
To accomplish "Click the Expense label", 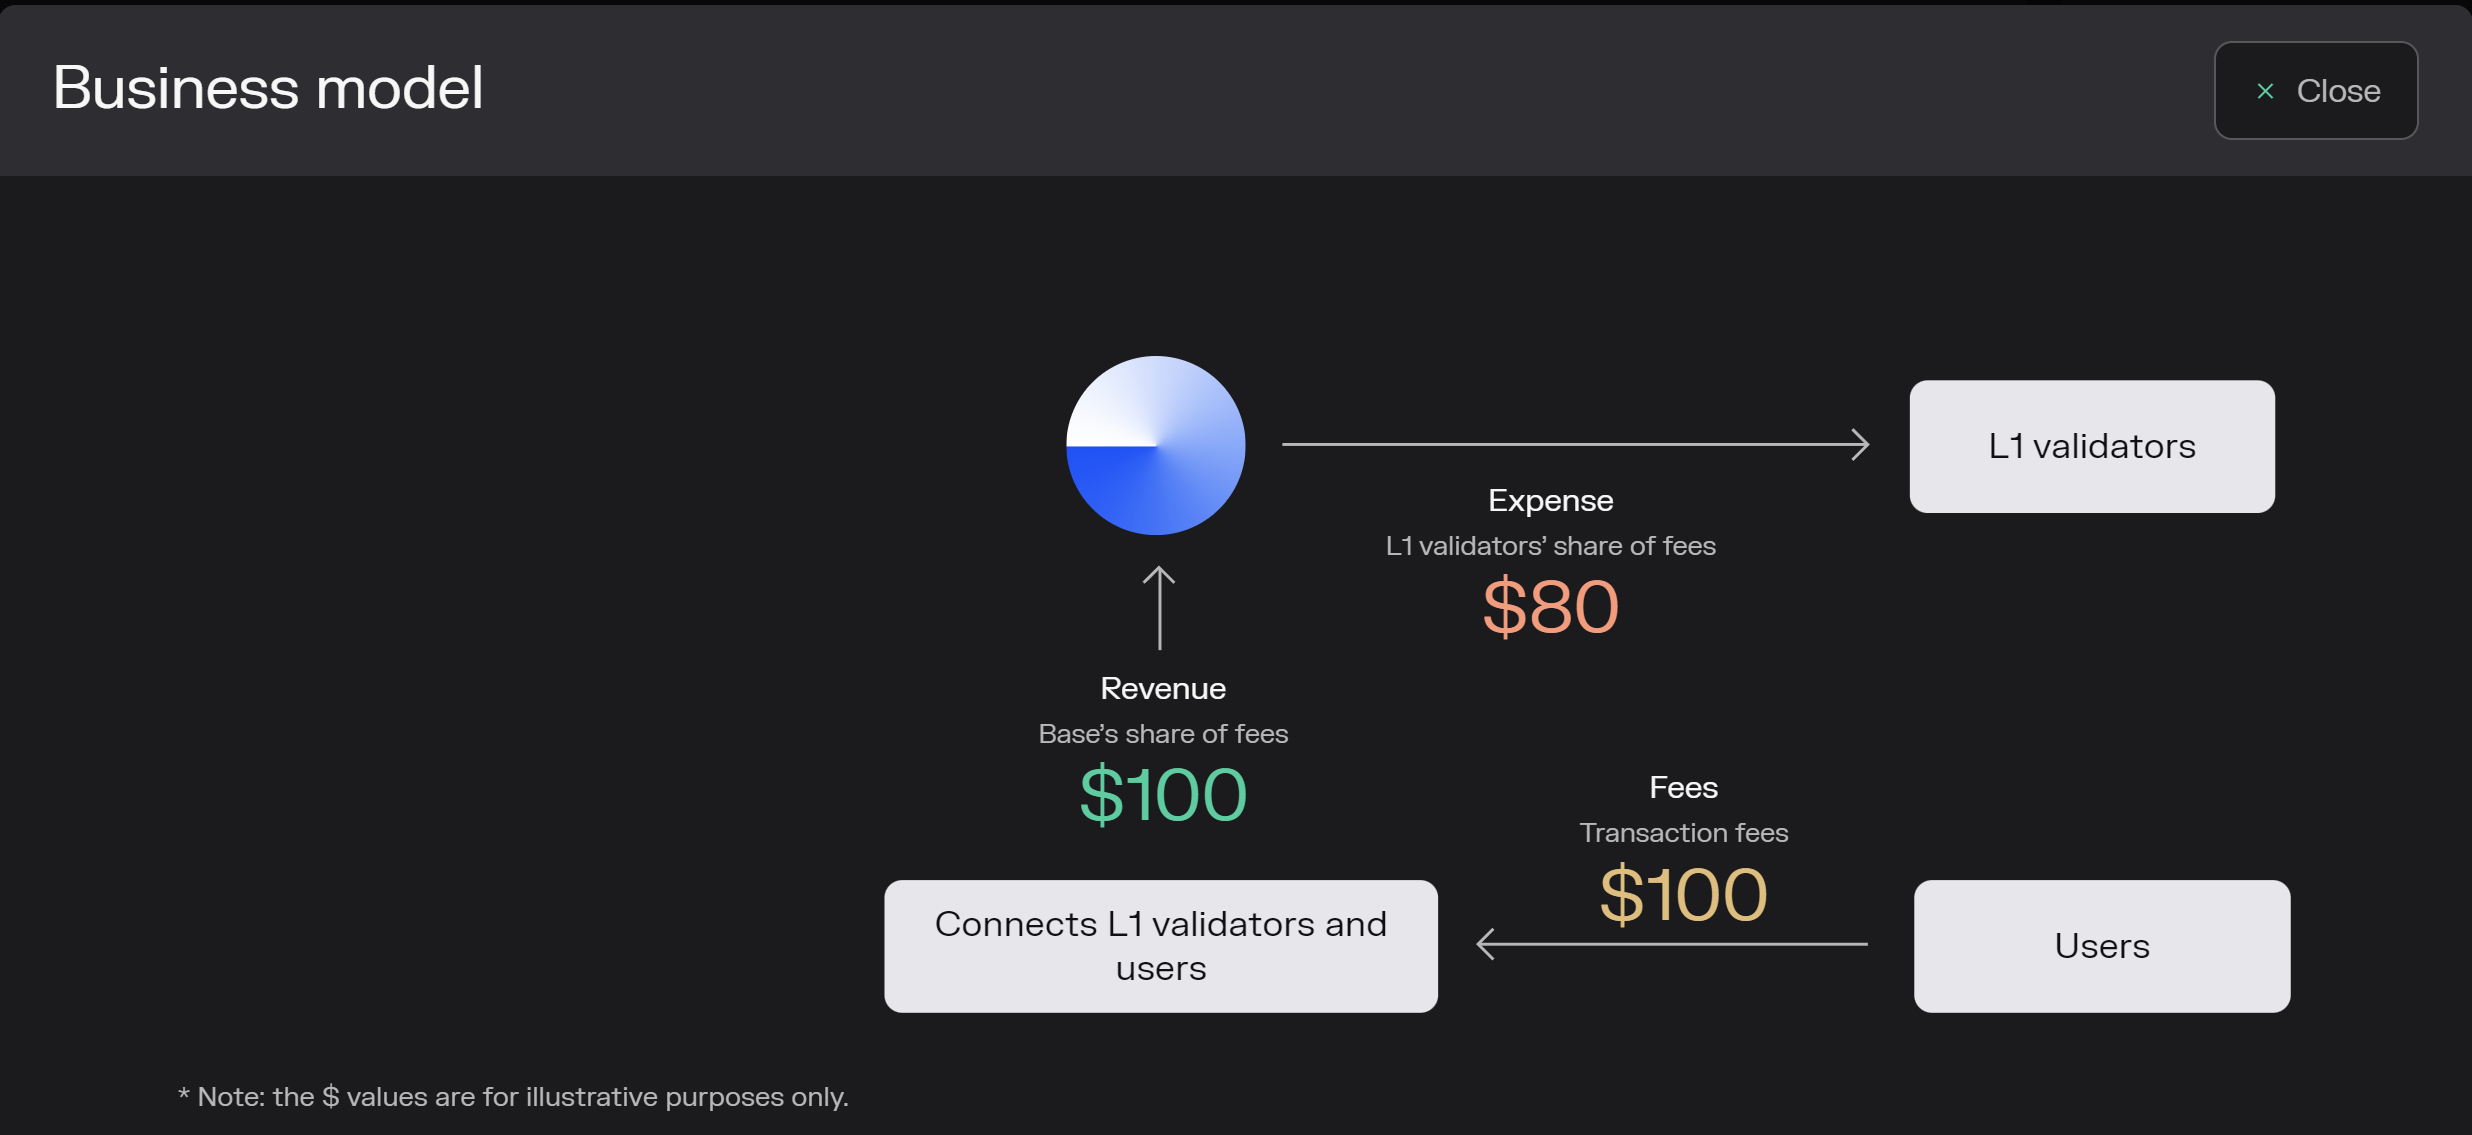I will point(1550,500).
